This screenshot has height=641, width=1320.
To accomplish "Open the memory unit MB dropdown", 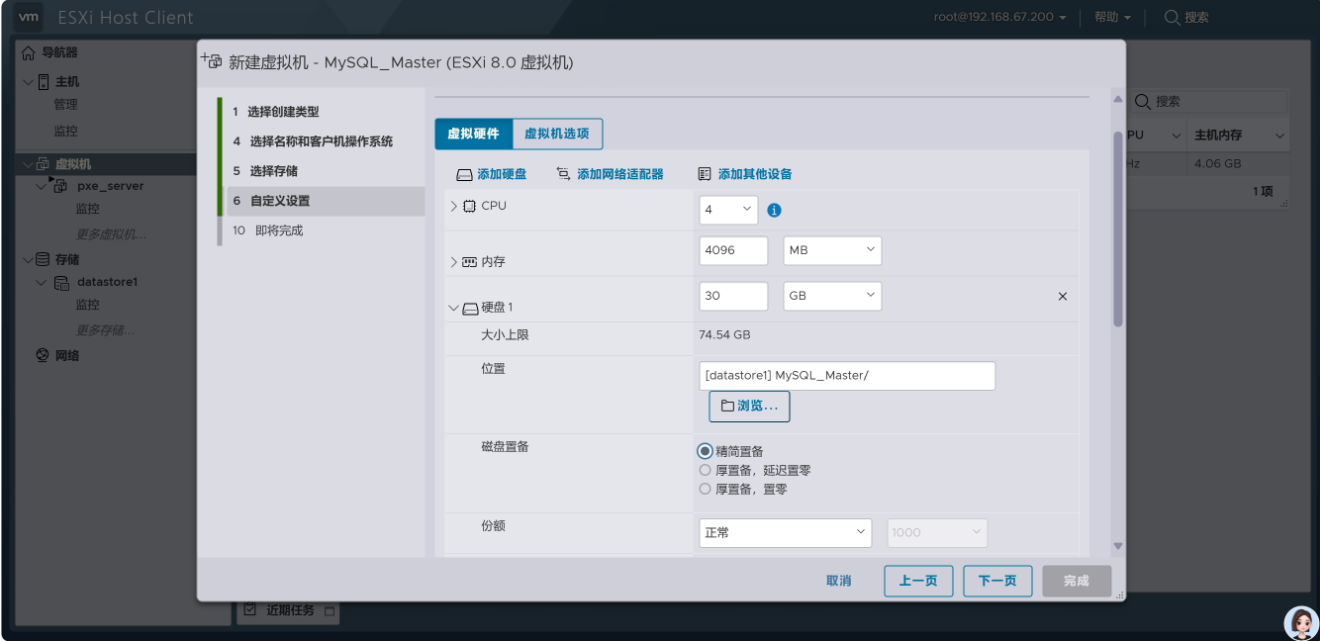I will click(832, 250).
